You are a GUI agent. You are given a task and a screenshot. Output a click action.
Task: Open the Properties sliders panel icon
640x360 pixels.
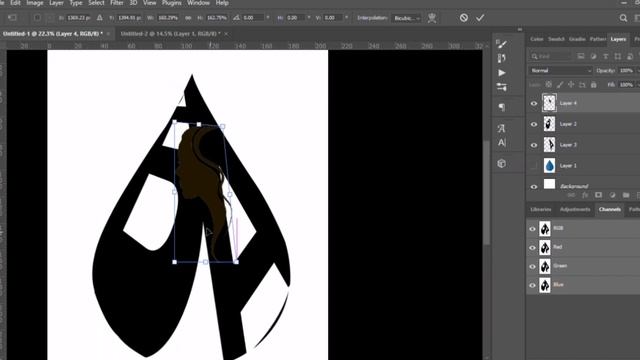tap(502, 87)
